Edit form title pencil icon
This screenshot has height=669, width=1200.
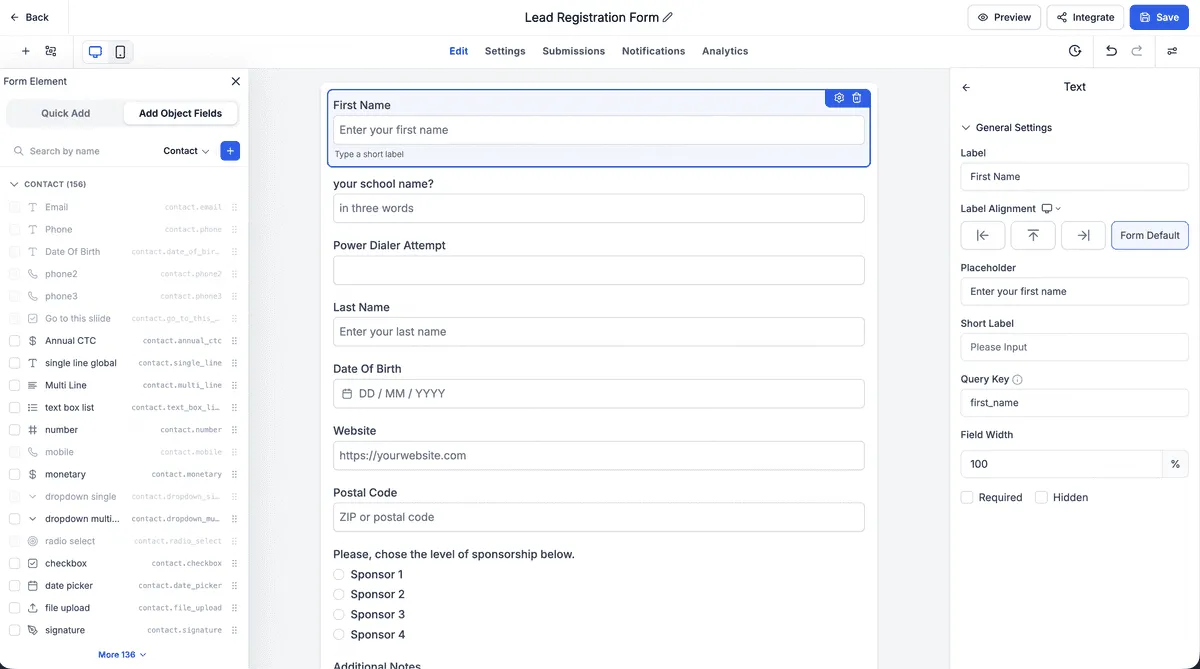point(668,17)
